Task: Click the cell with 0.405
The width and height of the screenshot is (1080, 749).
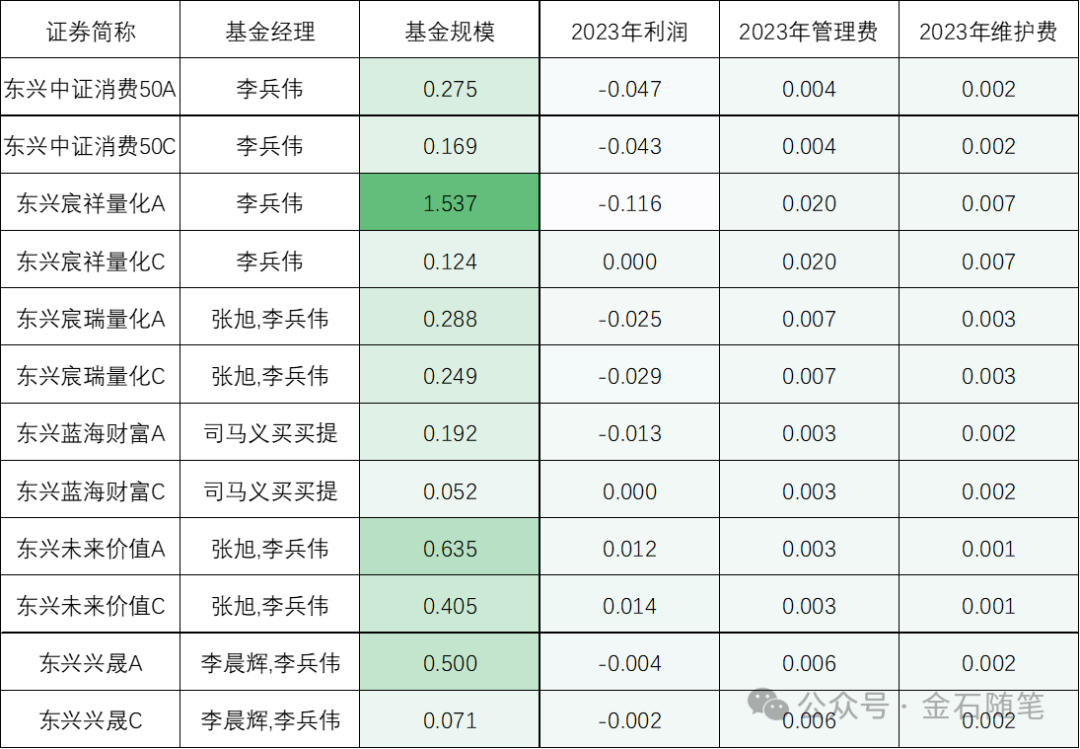Action: coord(450,605)
